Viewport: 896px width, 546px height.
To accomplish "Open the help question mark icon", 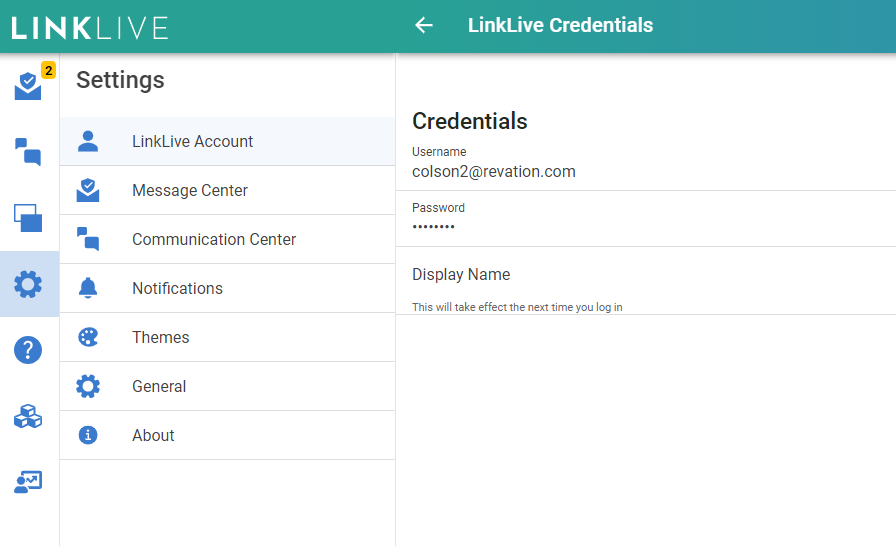I will [28, 350].
